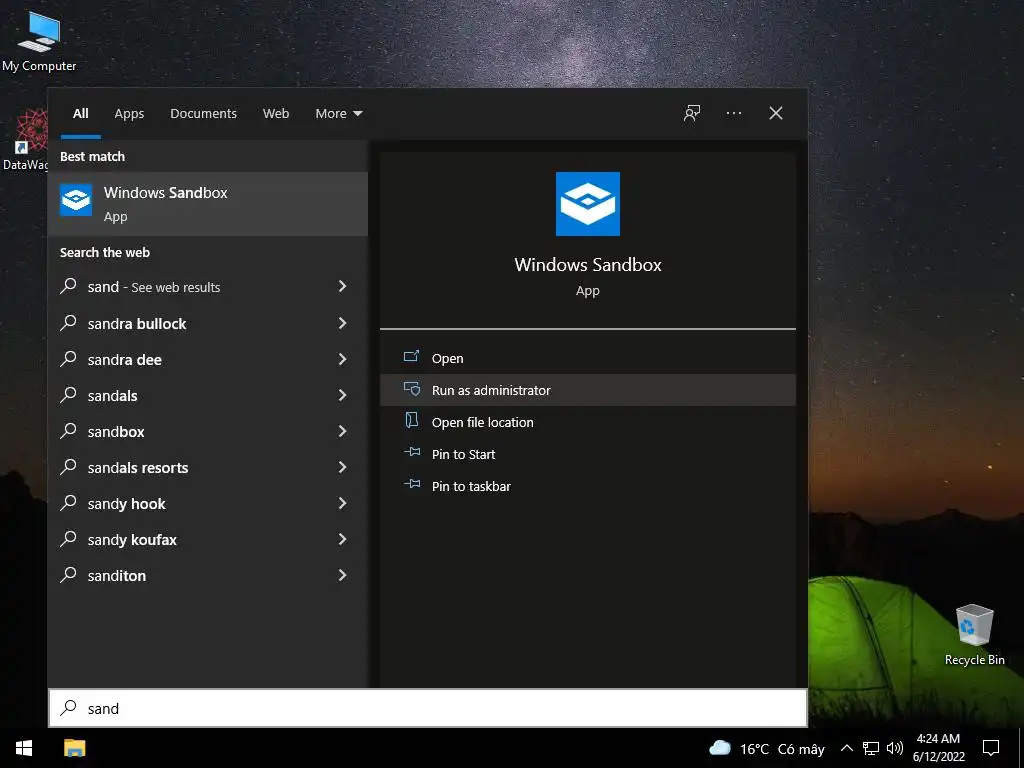Open the Windows Start button
This screenshot has height=768, width=1024.
click(24, 748)
